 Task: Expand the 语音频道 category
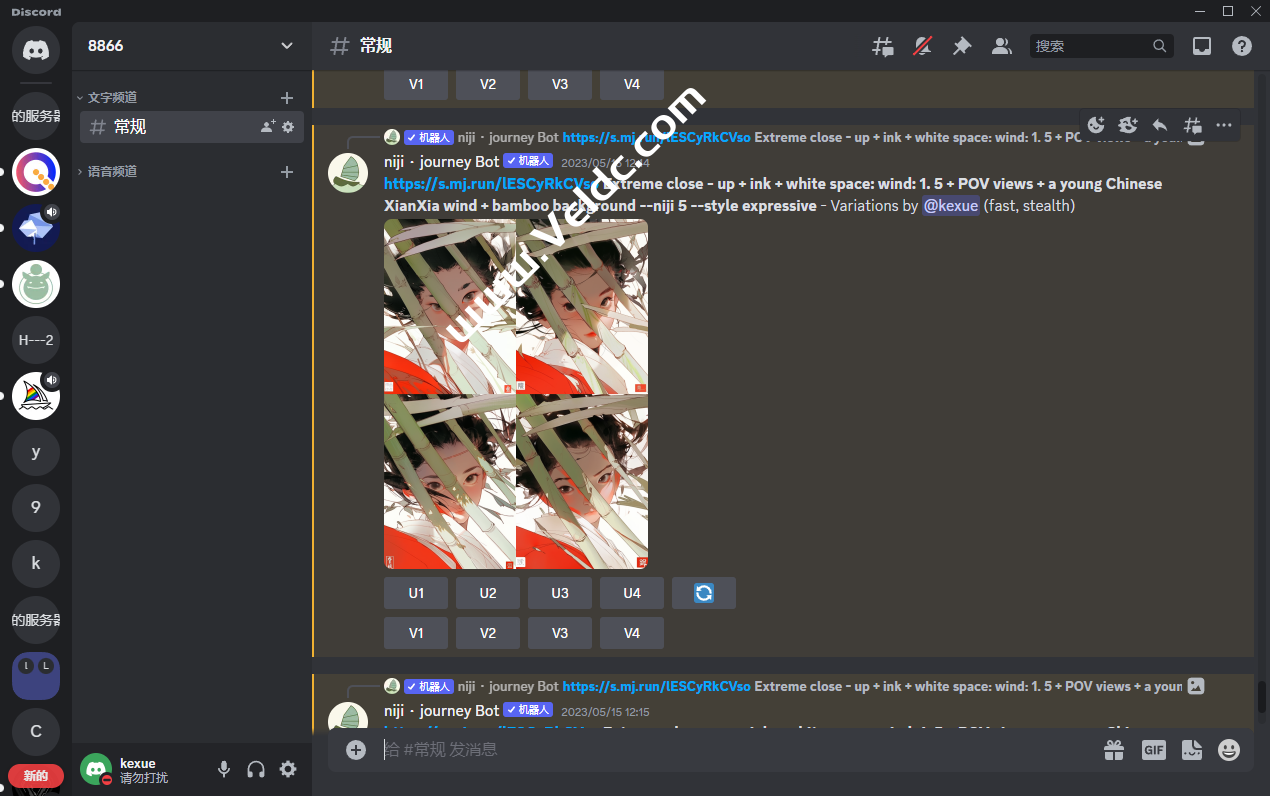point(112,172)
